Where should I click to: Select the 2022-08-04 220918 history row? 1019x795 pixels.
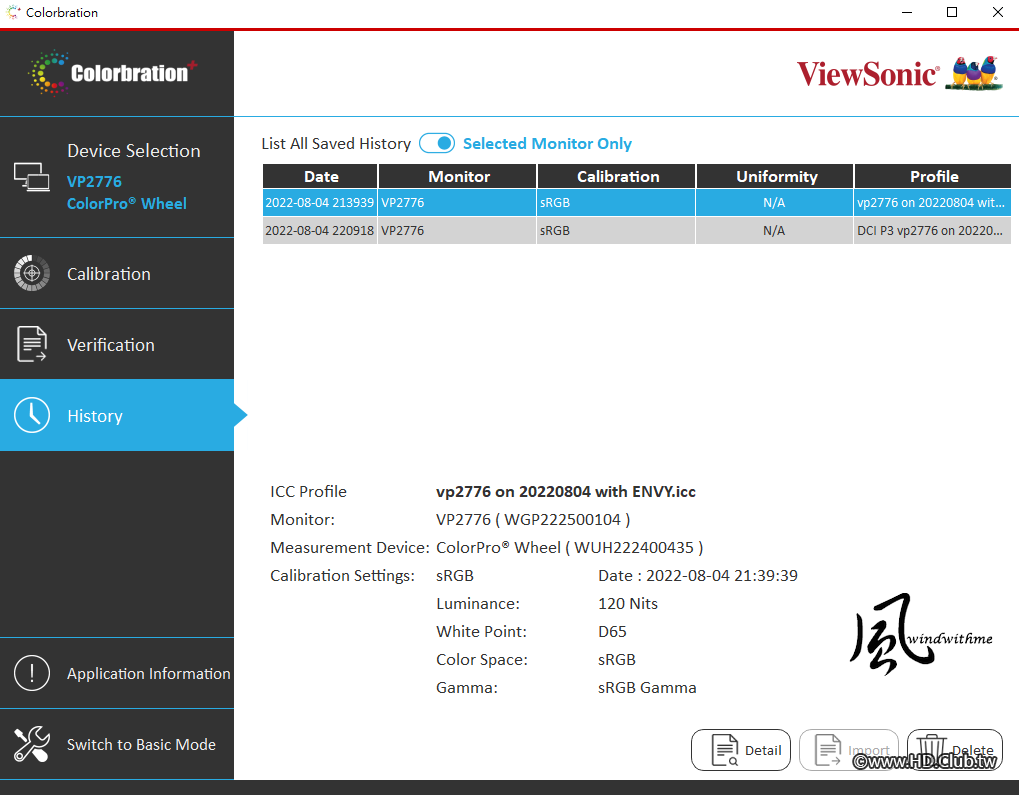point(637,230)
